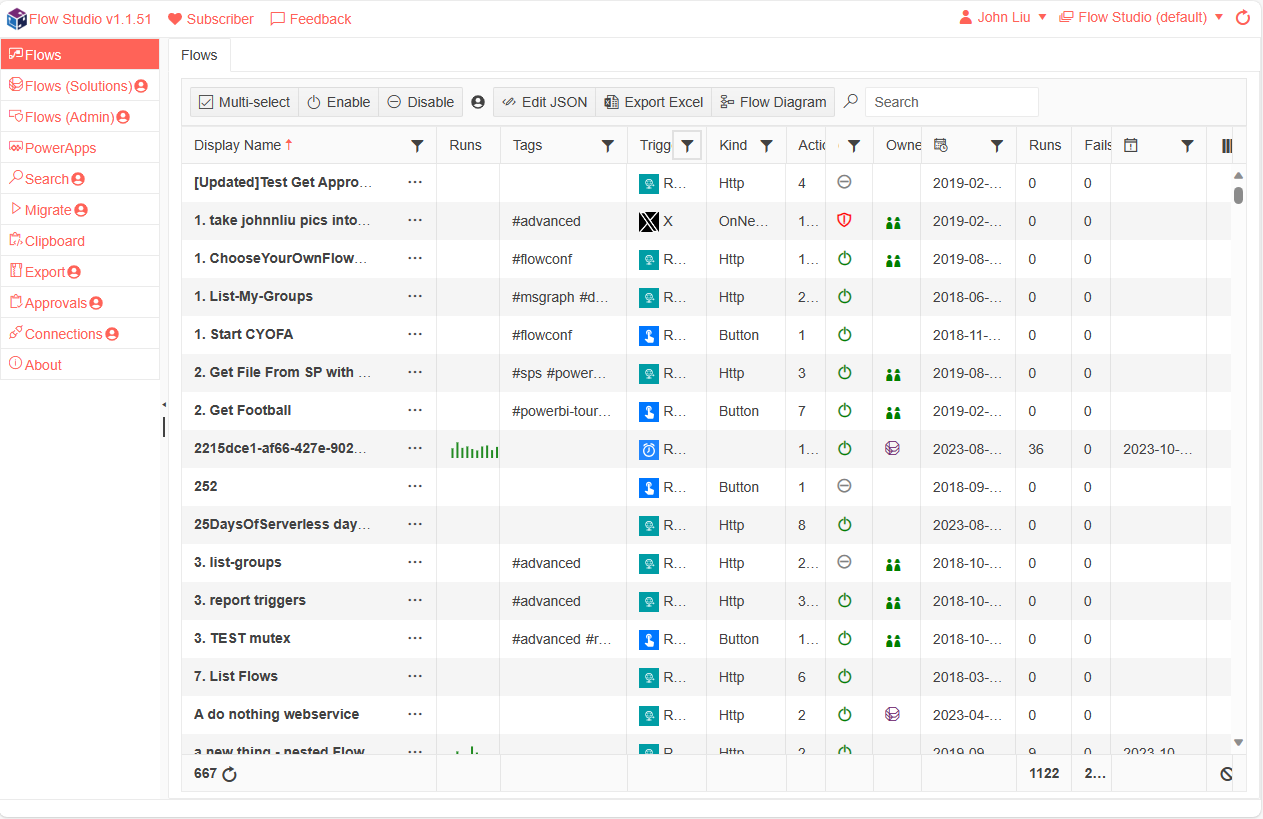Click the columns chooser icon in grid header
1263x819 pixels.
point(1227,146)
